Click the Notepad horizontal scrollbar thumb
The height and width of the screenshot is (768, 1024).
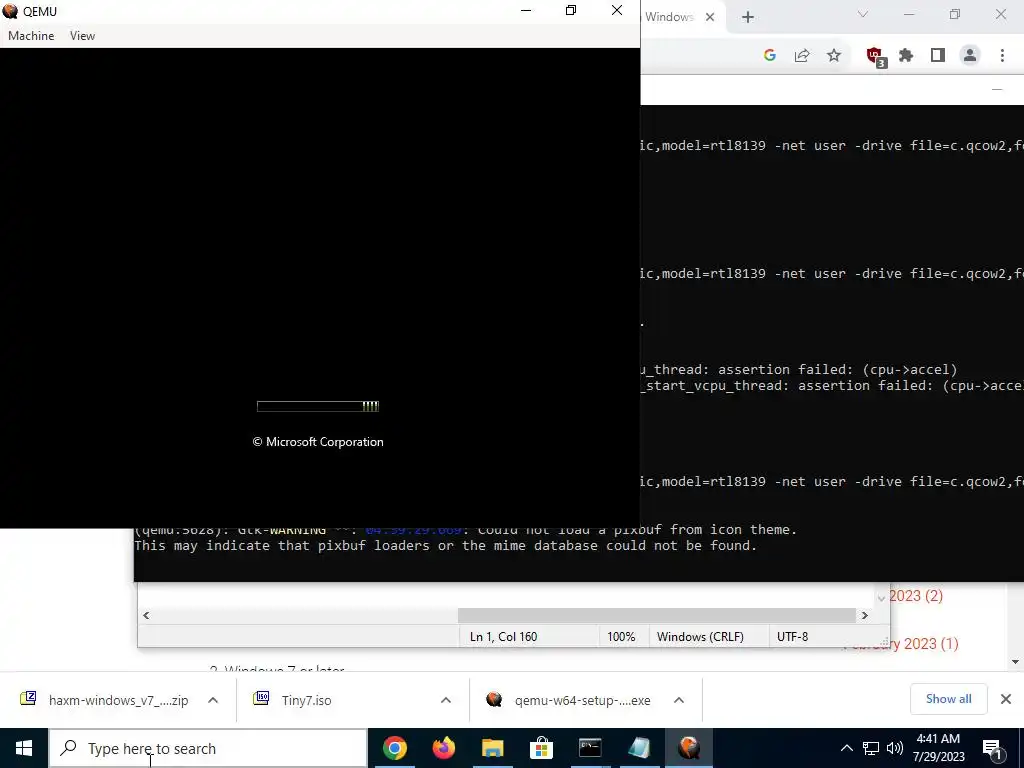pyautogui.click(x=656, y=615)
